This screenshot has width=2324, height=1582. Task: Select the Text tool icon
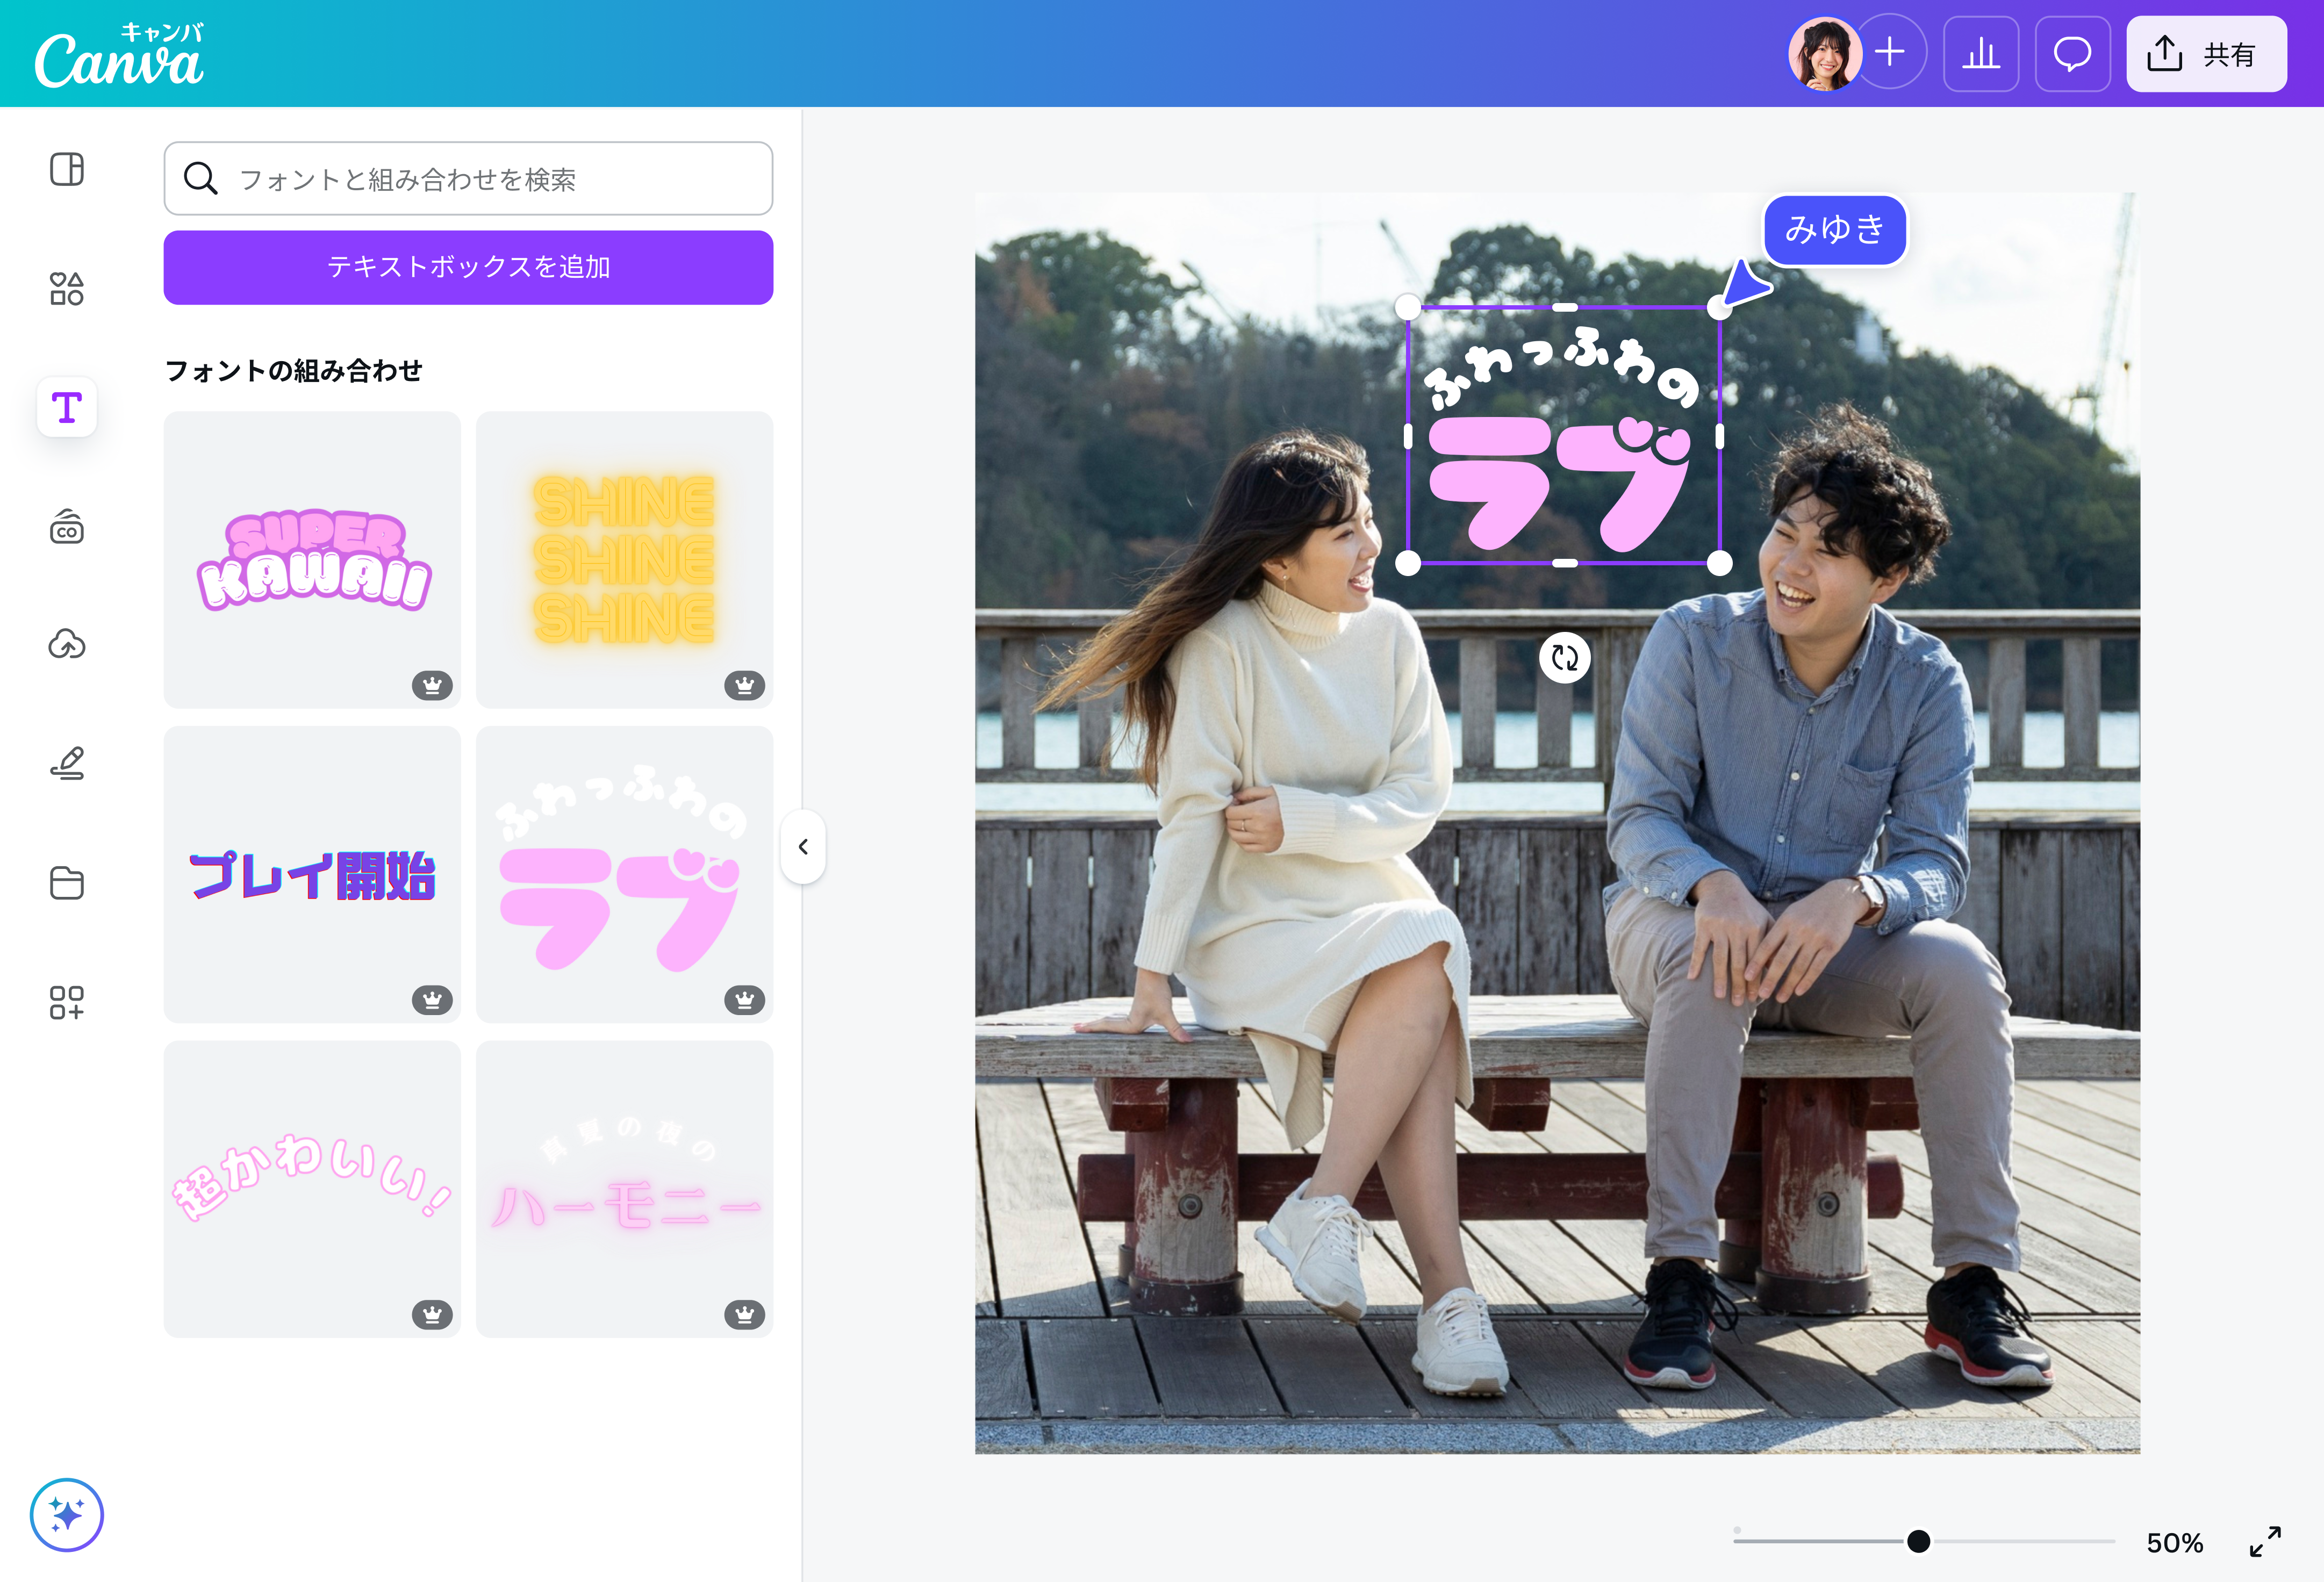point(67,407)
